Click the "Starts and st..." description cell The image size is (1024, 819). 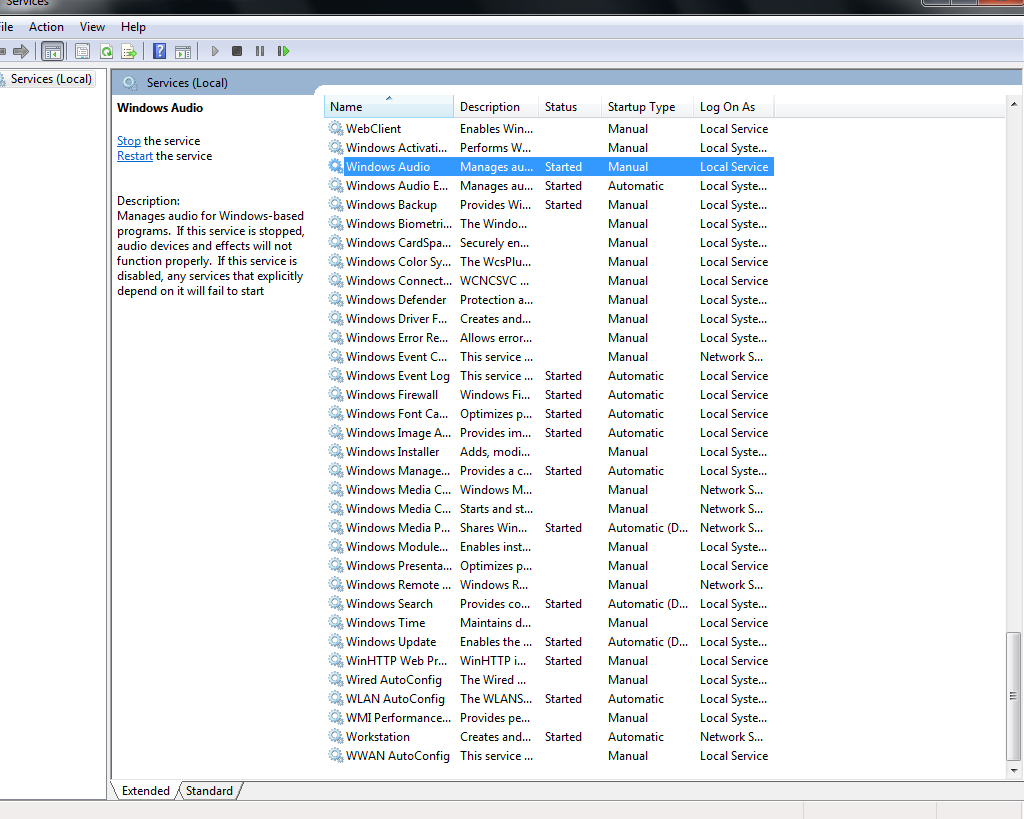pyautogui.click(x=496, y=508)
